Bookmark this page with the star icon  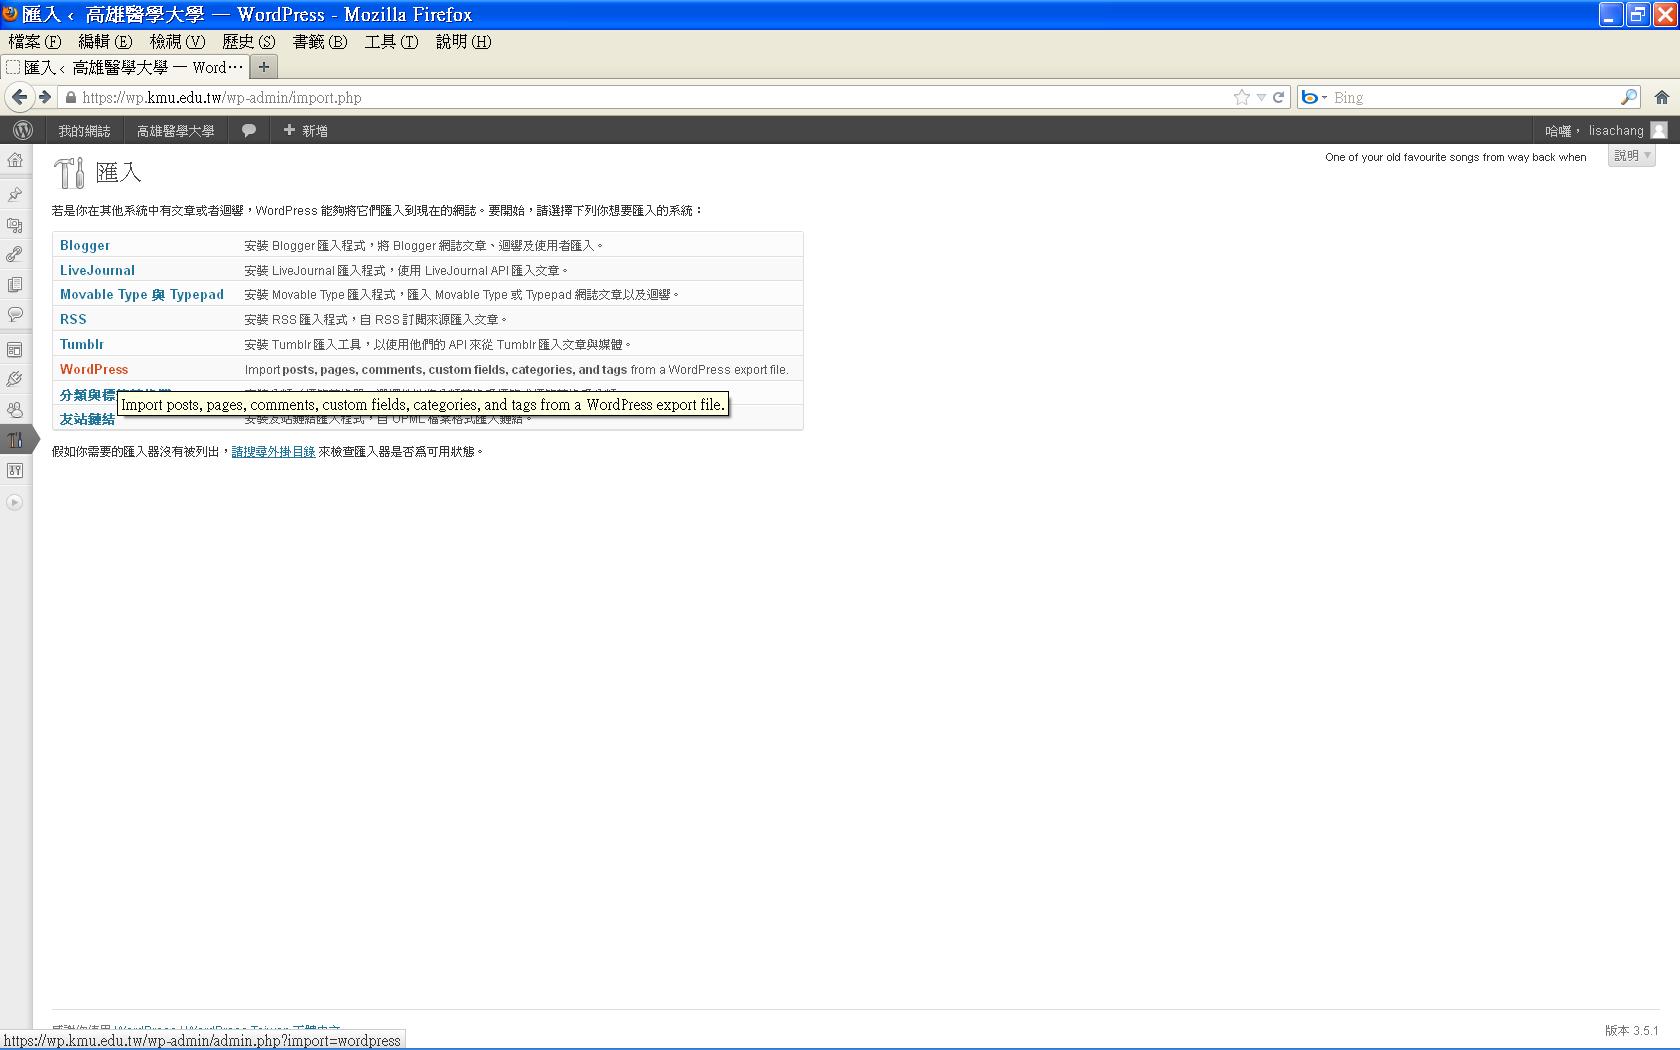[x=1242, y=97]
